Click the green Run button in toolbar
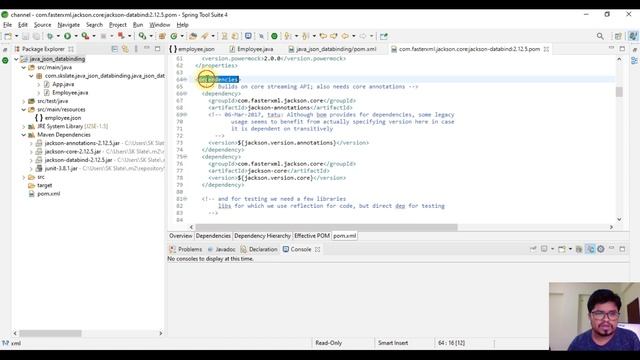640x360 pixels. click(x=67, y=36)
